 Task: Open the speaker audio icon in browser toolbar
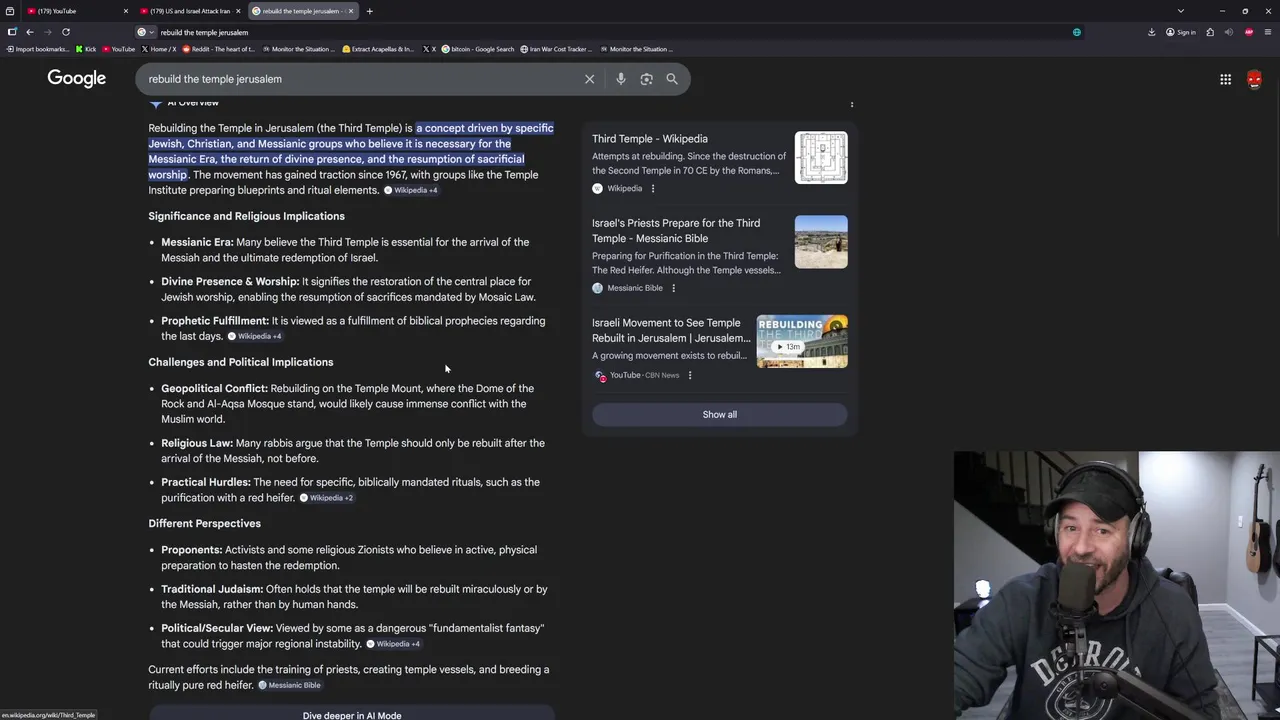pos(1230,32)
